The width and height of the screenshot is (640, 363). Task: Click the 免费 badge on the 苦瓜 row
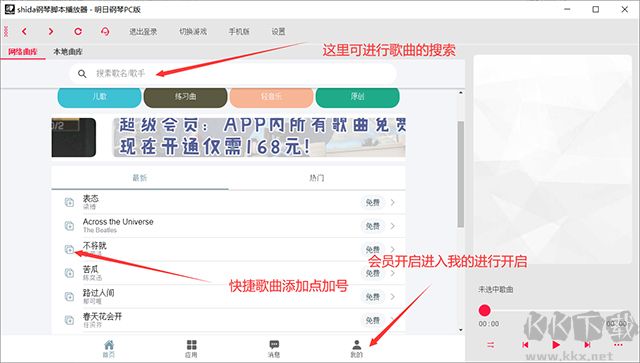click(x=373, y=273)
